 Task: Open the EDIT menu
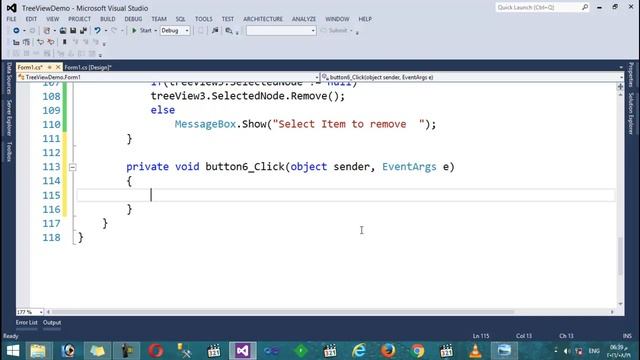31,19
